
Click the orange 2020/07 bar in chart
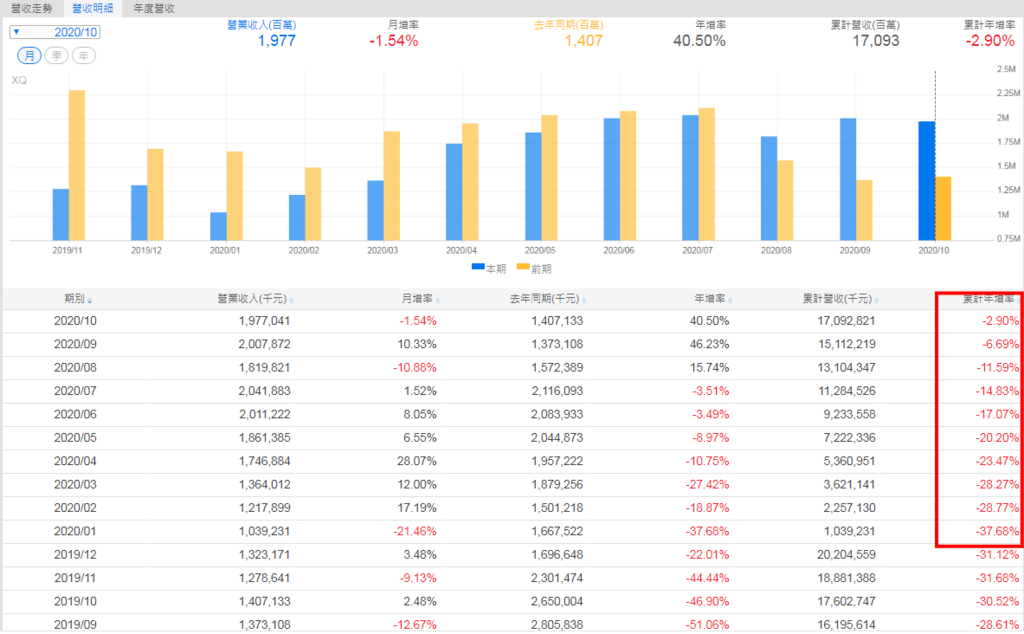click(x=707, y=174)
